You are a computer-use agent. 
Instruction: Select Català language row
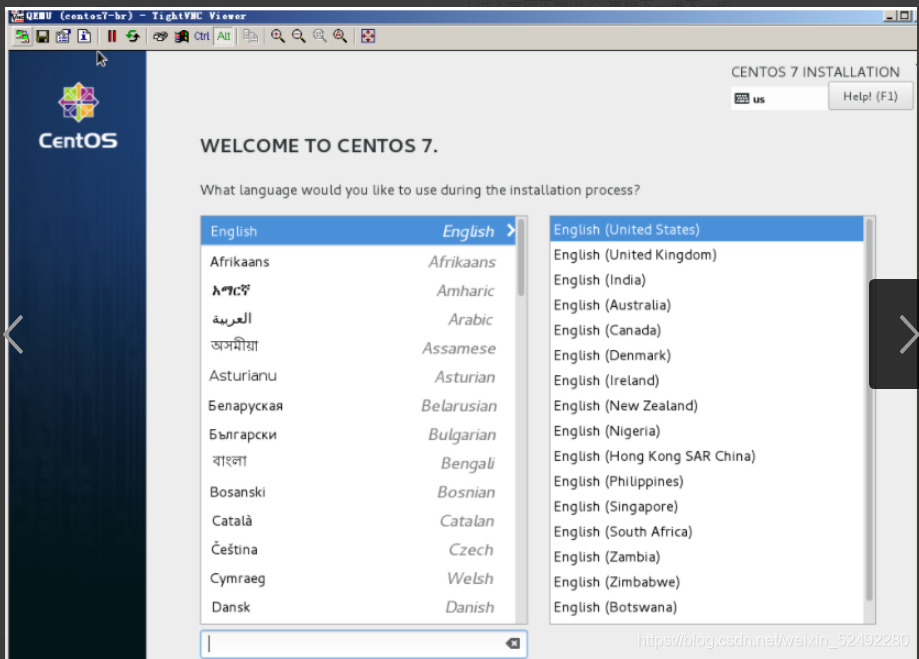coord(358,520)
